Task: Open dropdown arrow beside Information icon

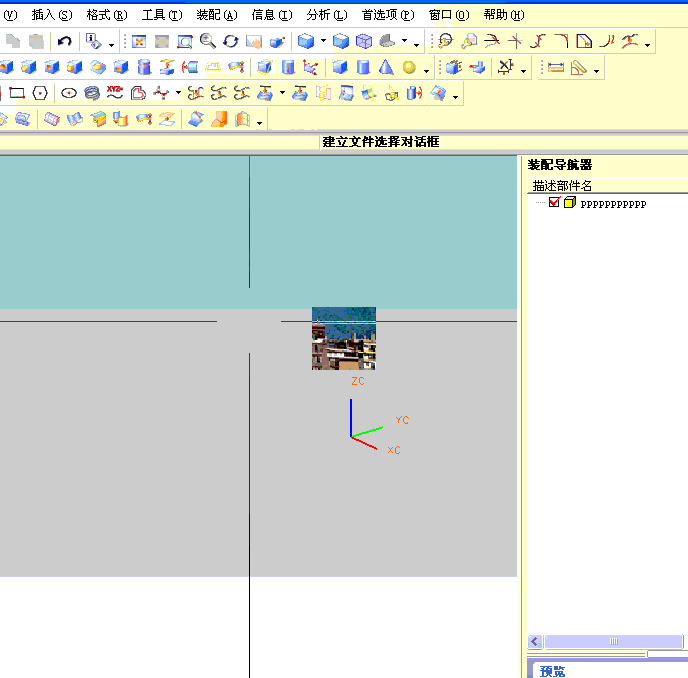Action: tap(111, 45)
